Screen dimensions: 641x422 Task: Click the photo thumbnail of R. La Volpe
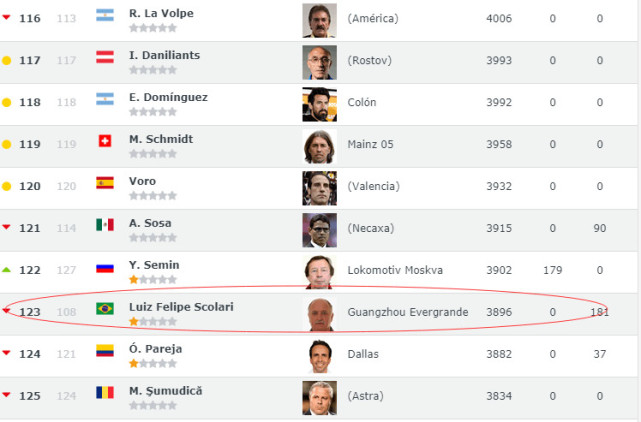320,20
